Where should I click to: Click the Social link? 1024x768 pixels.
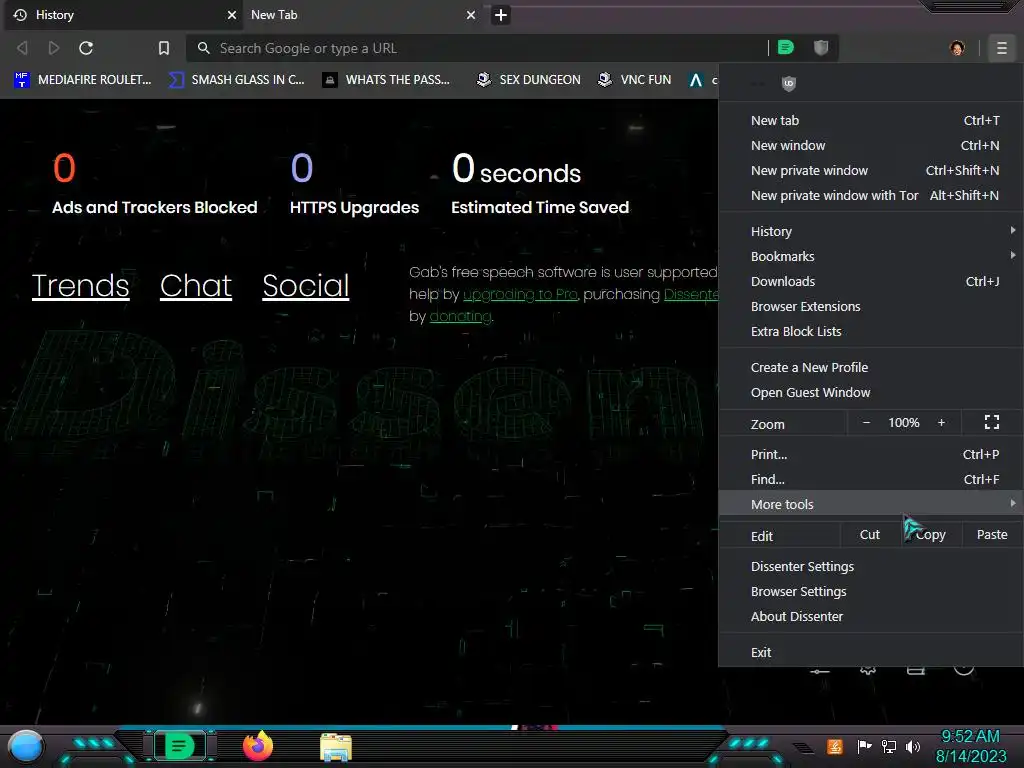[306, 286]
